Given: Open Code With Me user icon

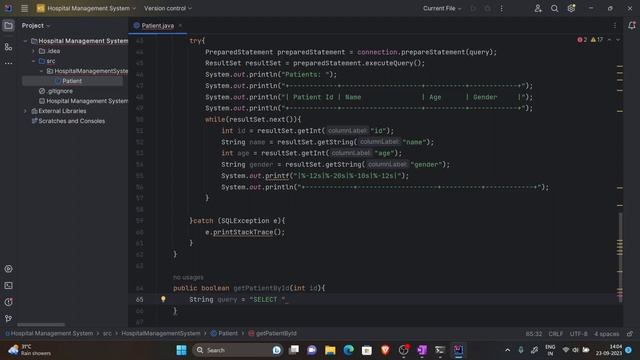Looking at the screenshot, I should tap(538, 8).
